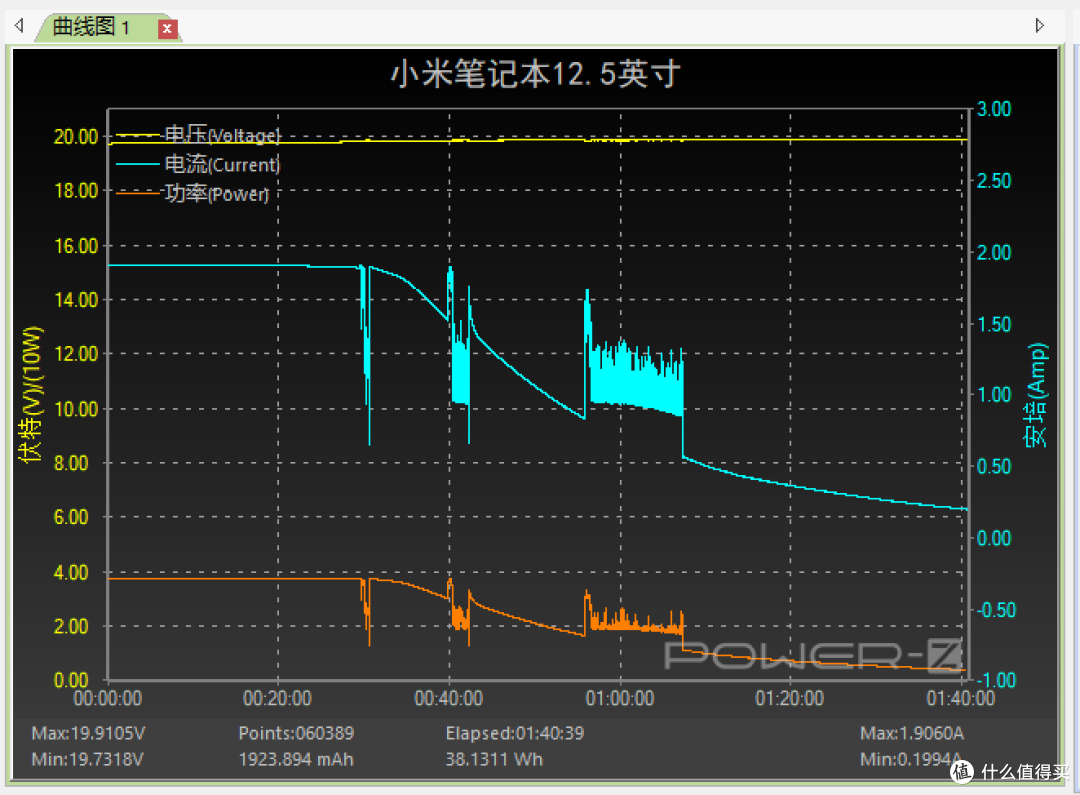
Task: Click the 功率(Power) legend entry
Action: pyautogui.click(x=215, y=194)
